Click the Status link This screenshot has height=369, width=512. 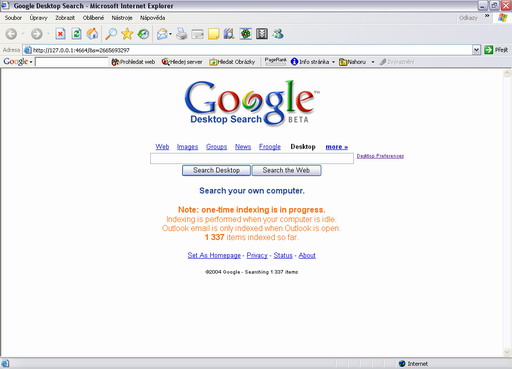pyautogui.click(x=283, y=255)
